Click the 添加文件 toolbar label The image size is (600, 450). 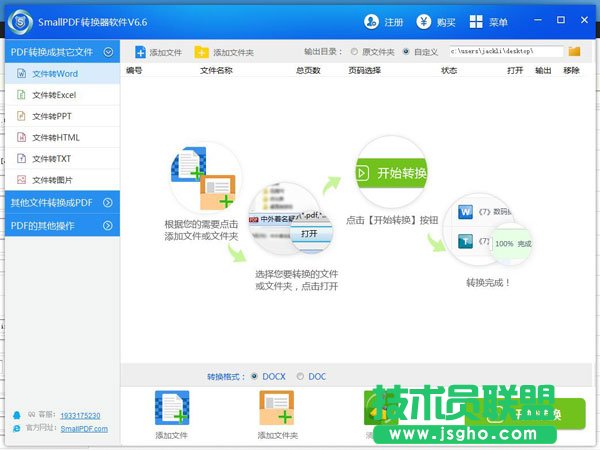(x=165, y=52)
